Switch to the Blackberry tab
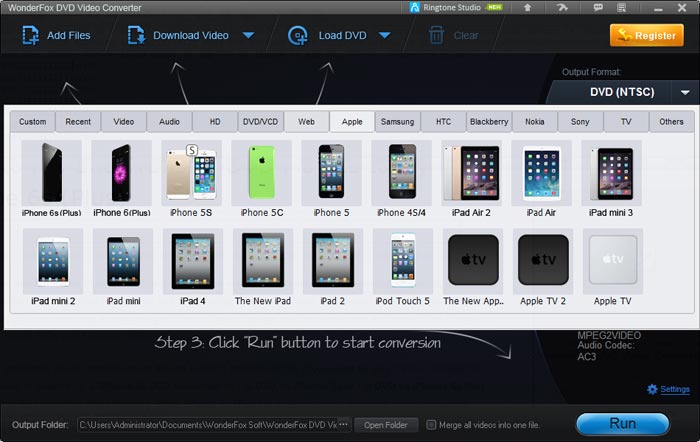Viewport: 700px width, 442px height. (489, 122)
